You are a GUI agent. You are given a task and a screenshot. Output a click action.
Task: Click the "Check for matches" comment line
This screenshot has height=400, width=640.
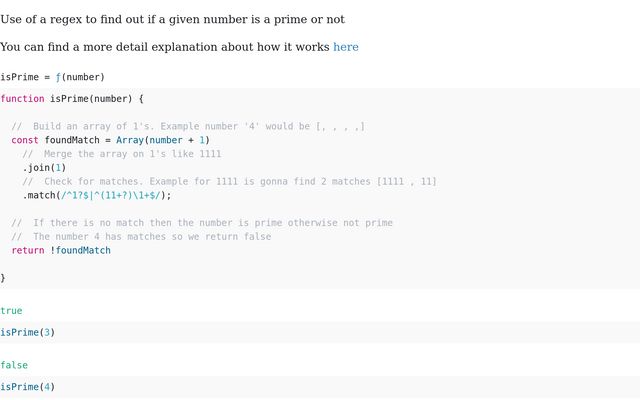[x=229, y=181]
